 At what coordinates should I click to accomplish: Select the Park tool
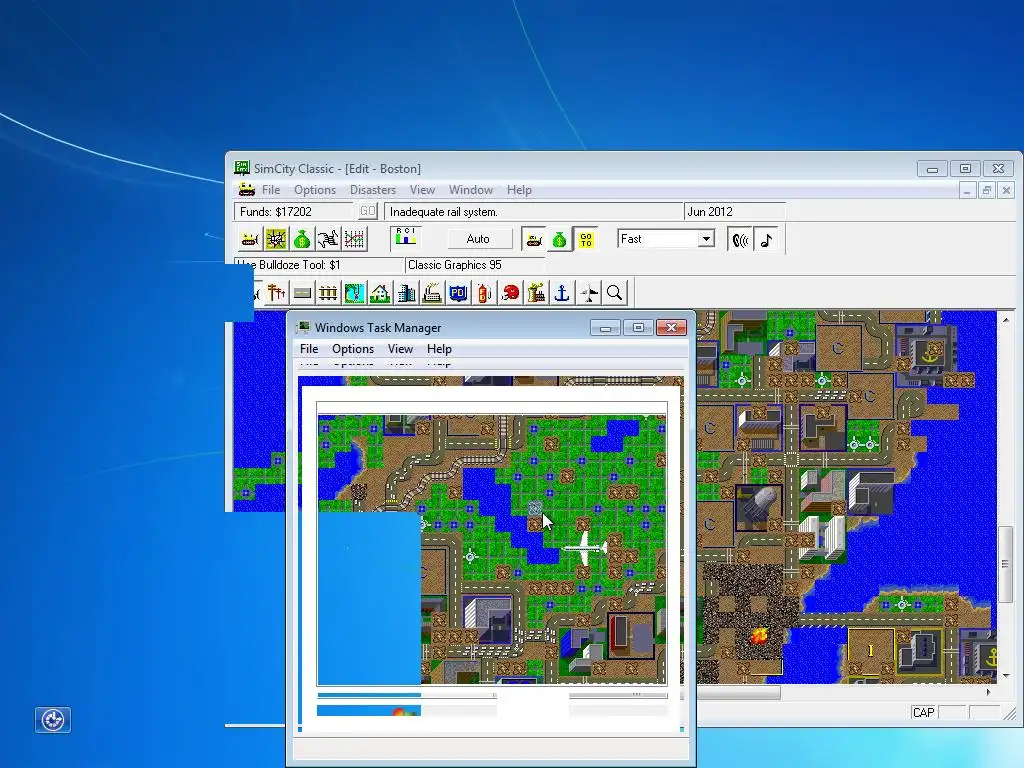(x=354, y=293)
